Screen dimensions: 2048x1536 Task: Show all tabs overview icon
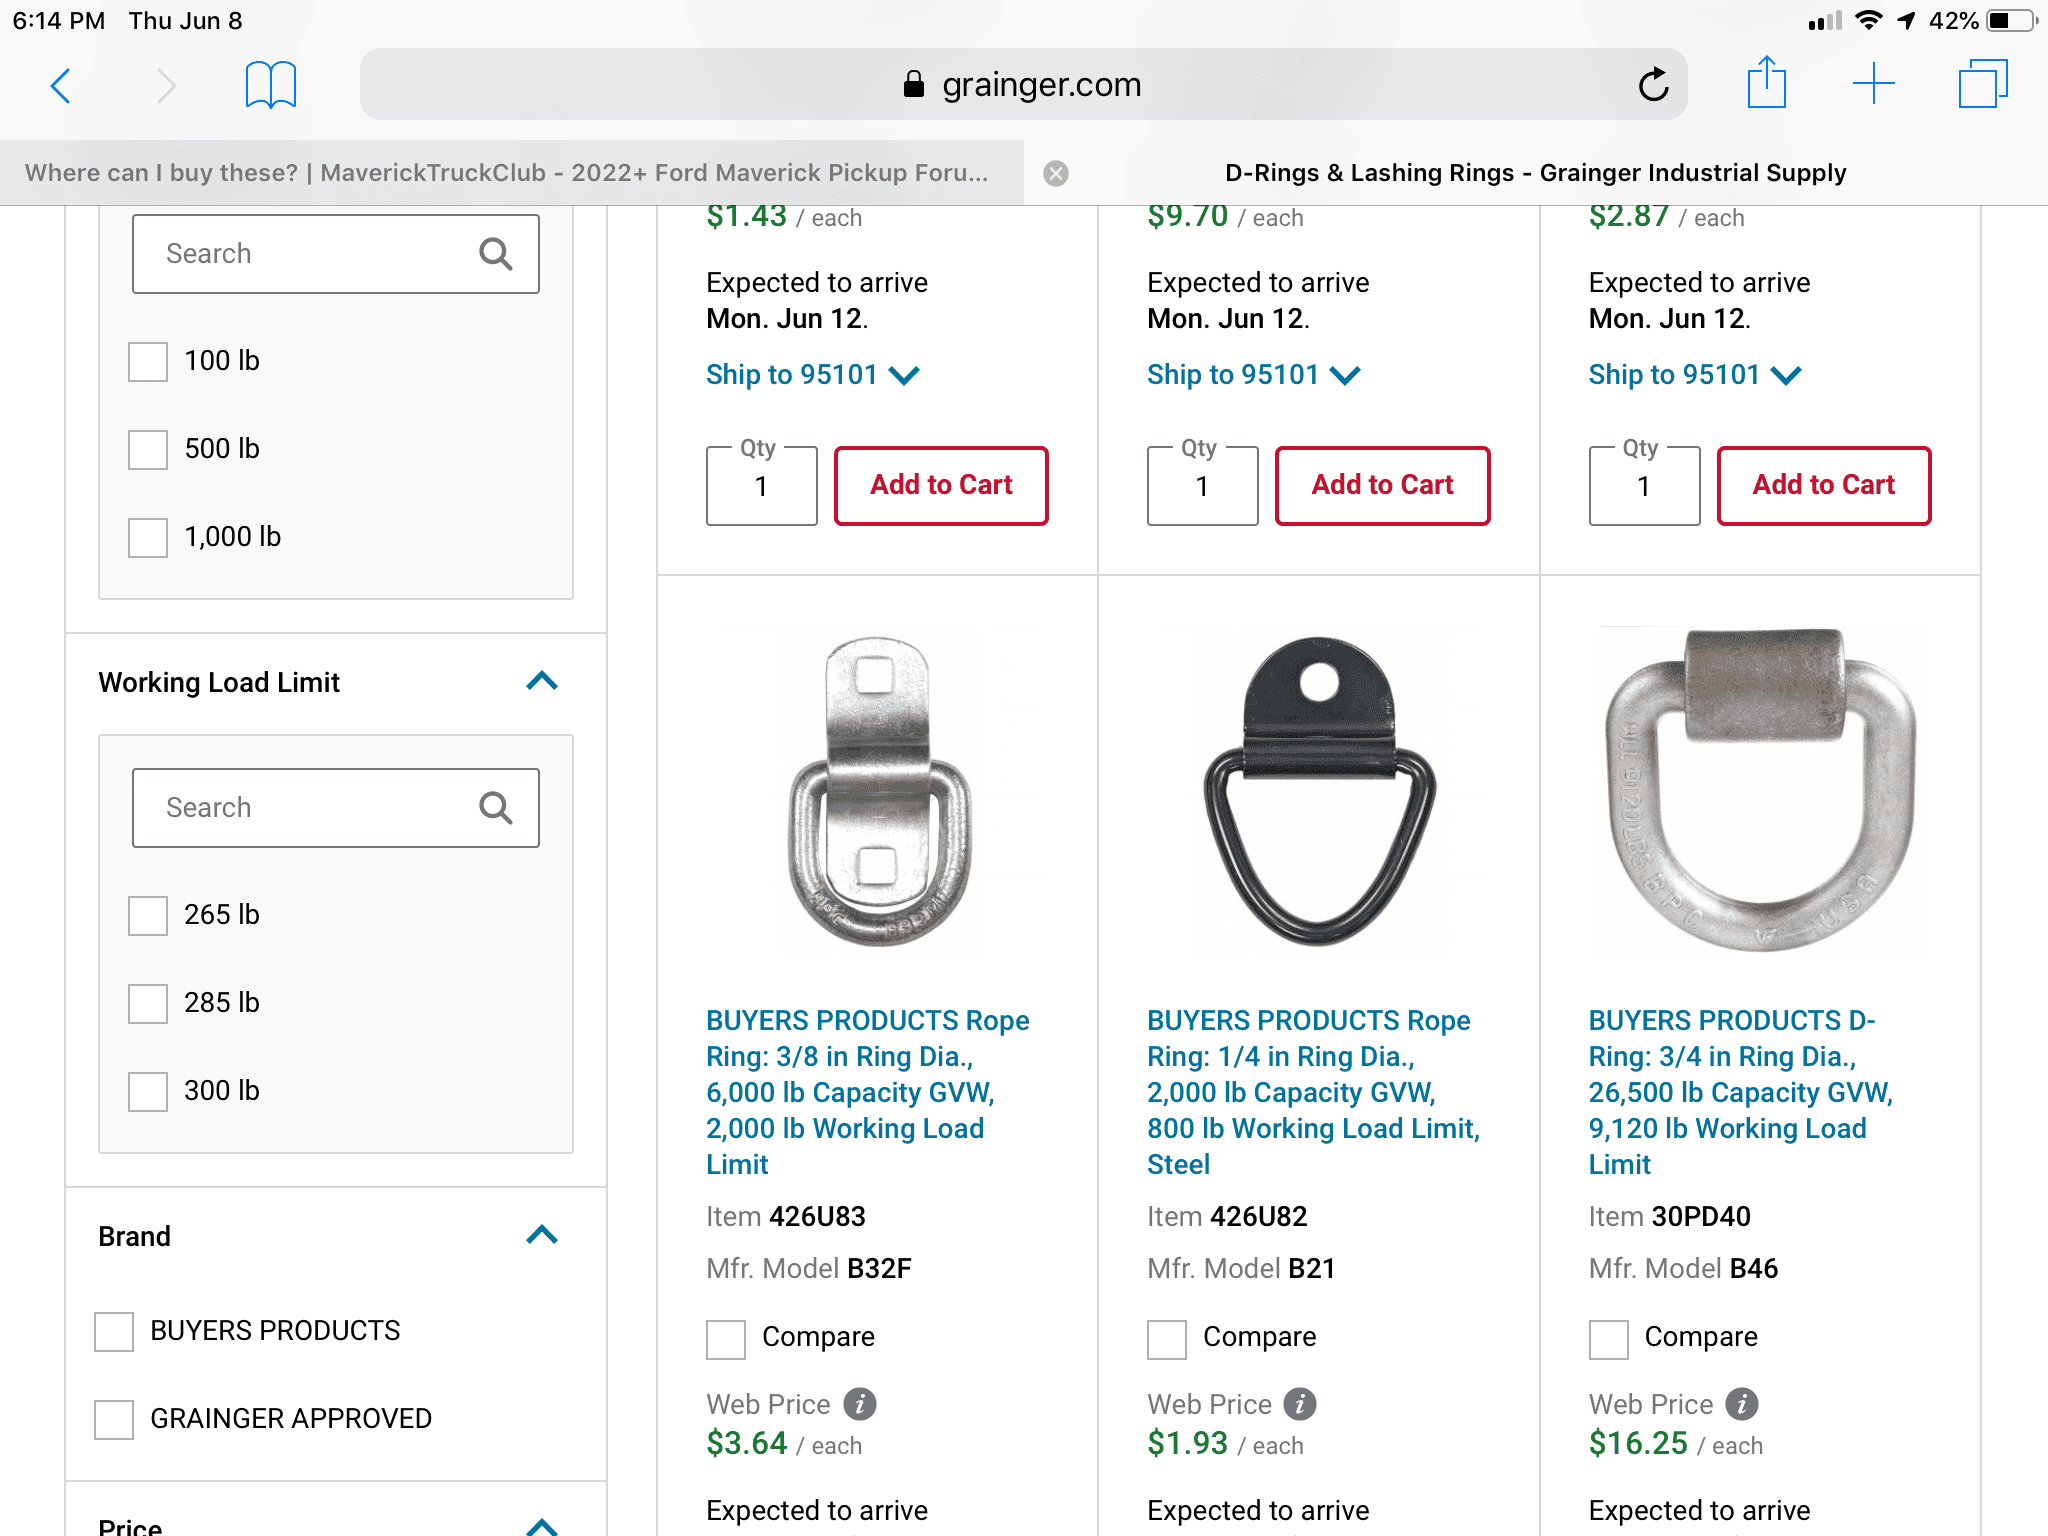[x=1983, y=84]
